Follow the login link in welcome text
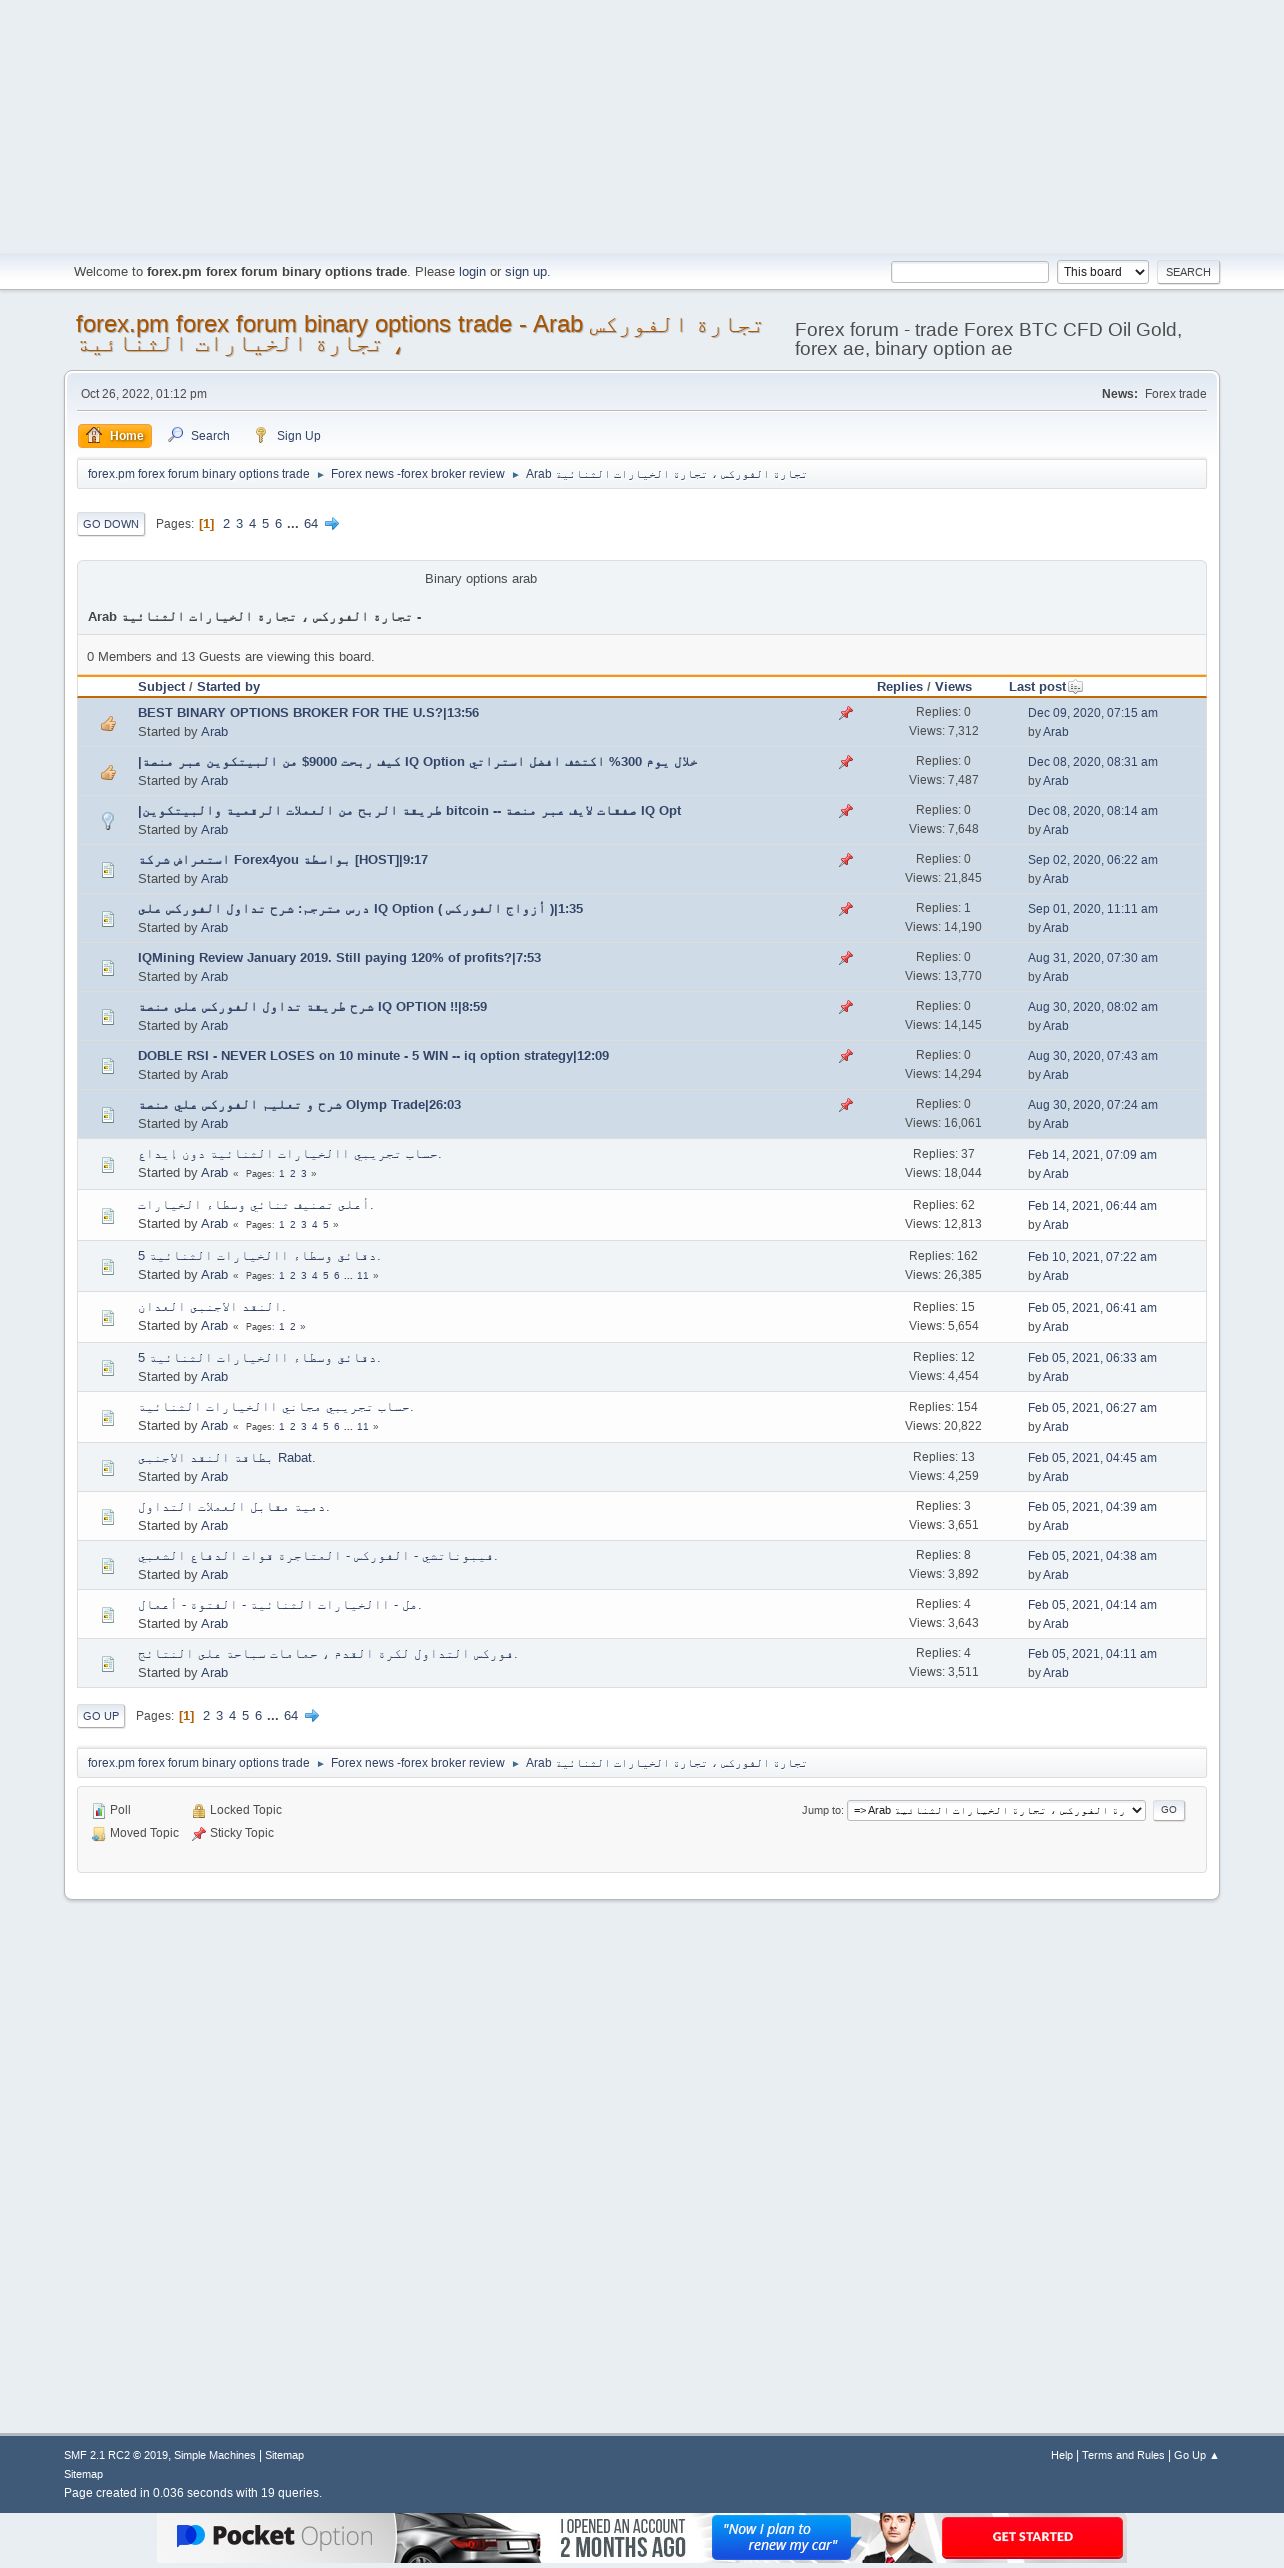1284x2568 pixels. click(472, 272)
